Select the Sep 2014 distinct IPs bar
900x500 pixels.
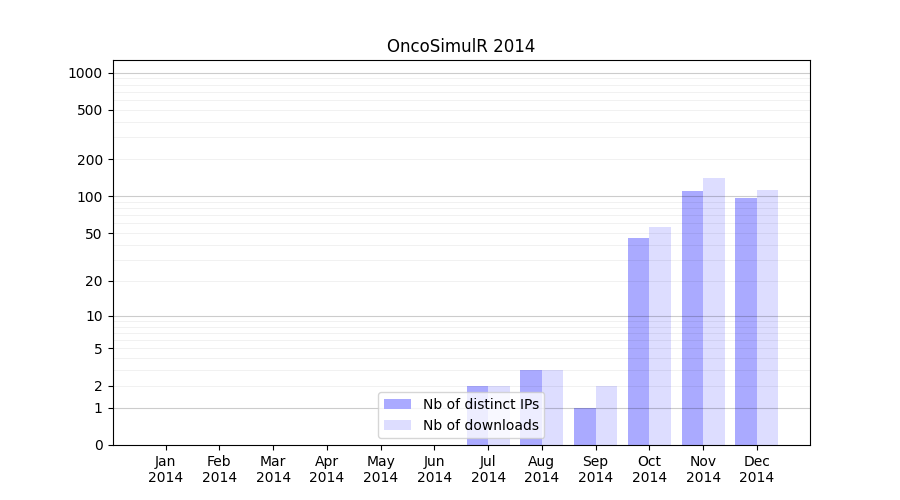coord(585,426)
